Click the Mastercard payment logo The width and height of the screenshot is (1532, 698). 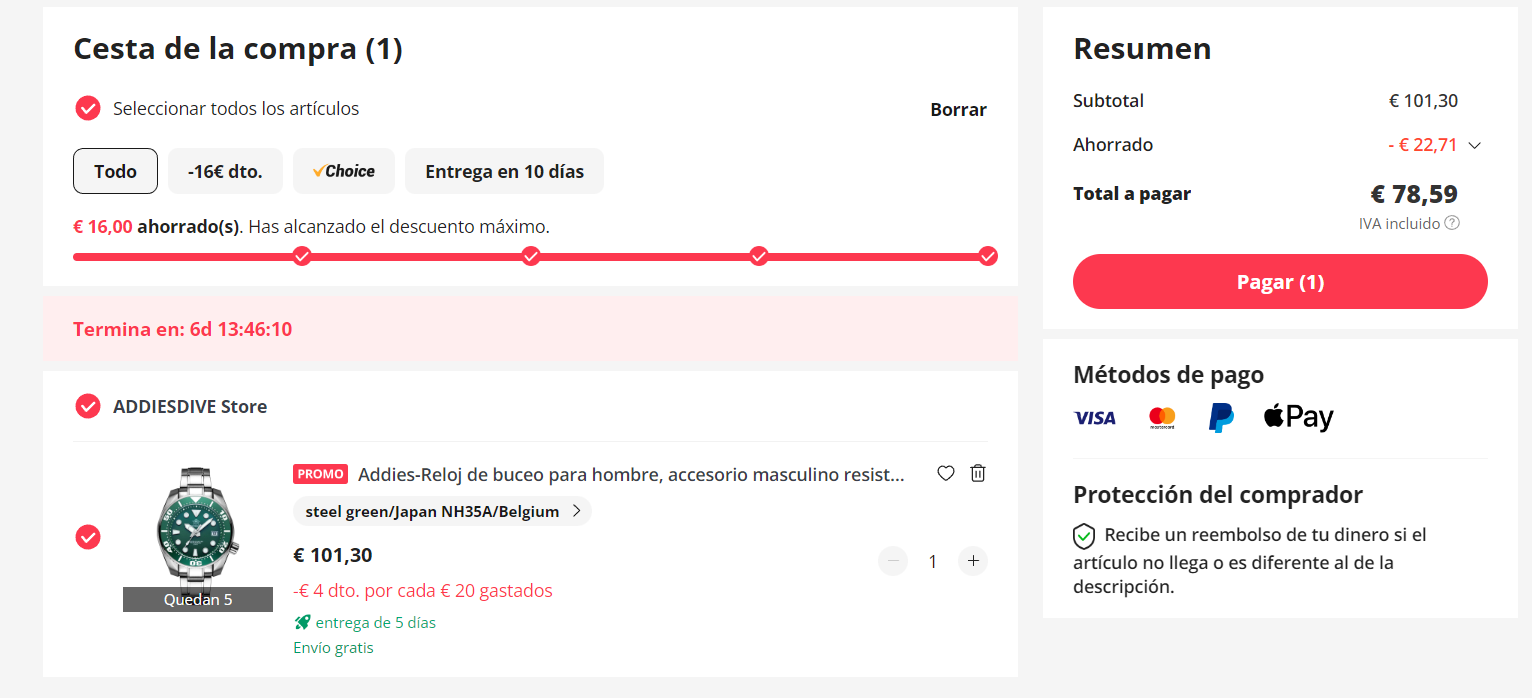[1162, 418]
